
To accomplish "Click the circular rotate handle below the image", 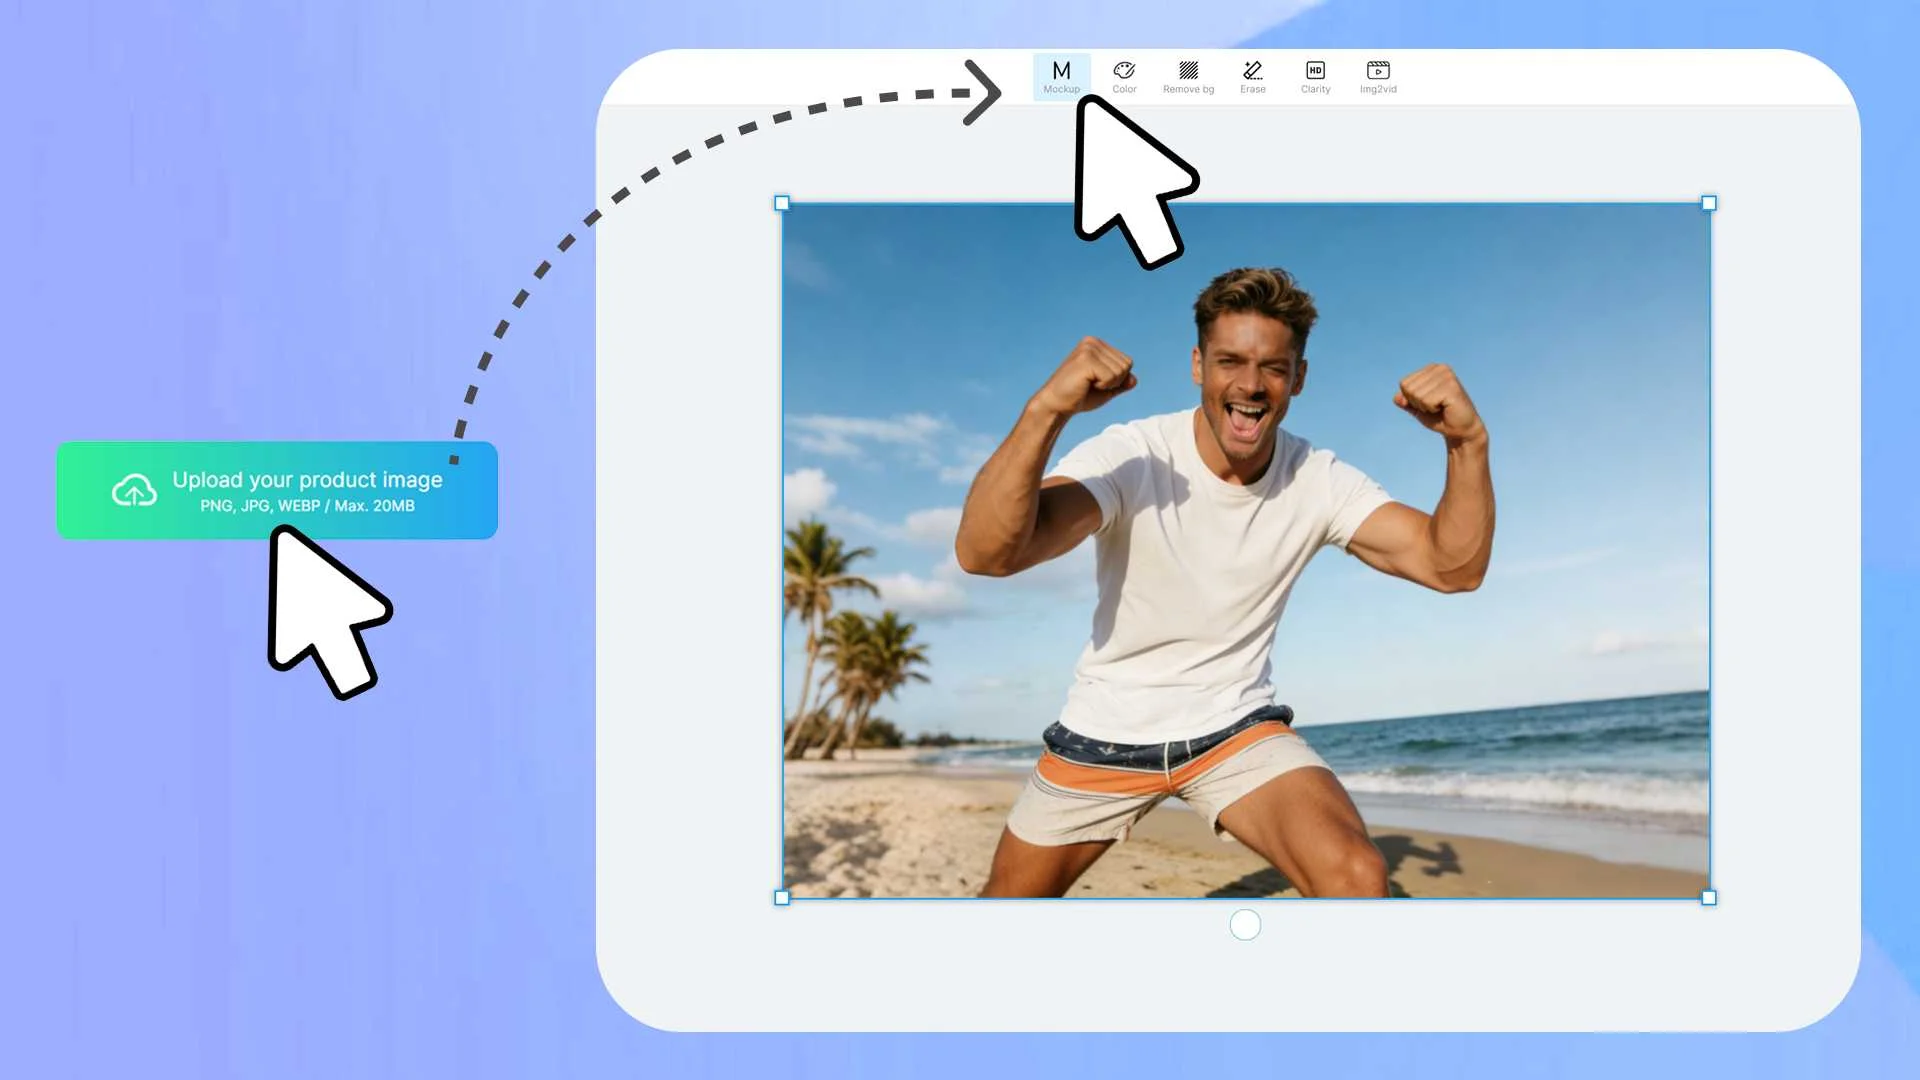I will tap(1245, 925).
